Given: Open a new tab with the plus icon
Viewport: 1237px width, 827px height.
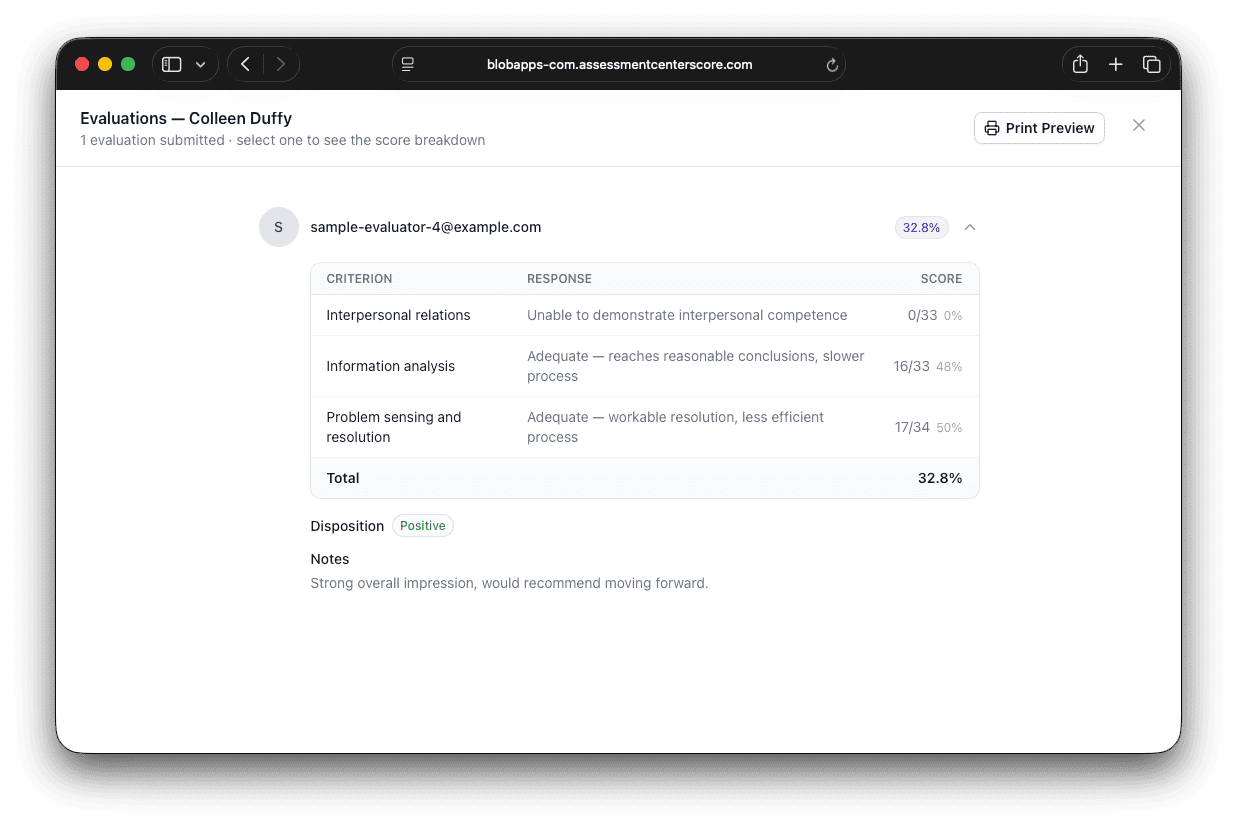Looking at the screenshot, I should [x=1116, y=64].
